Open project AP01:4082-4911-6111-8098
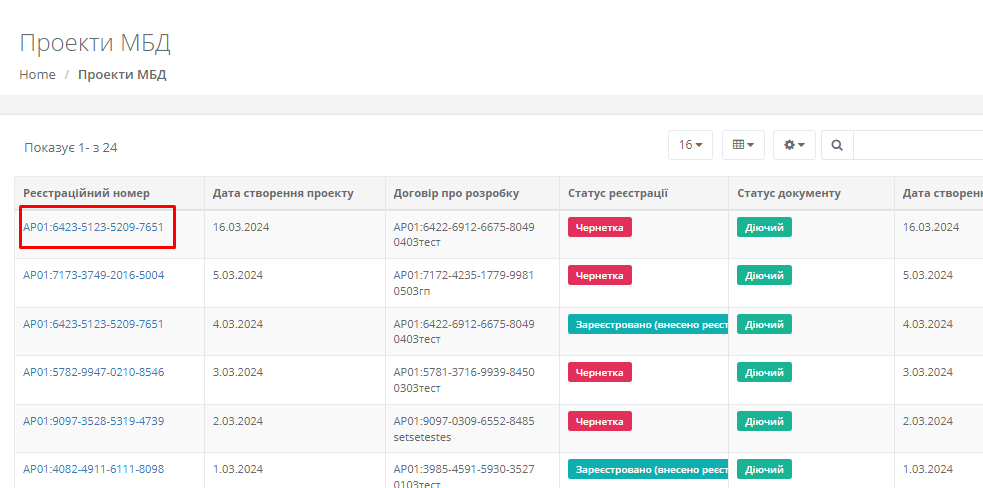The width and height of the screenshot is (983, 488). [93, 469]
